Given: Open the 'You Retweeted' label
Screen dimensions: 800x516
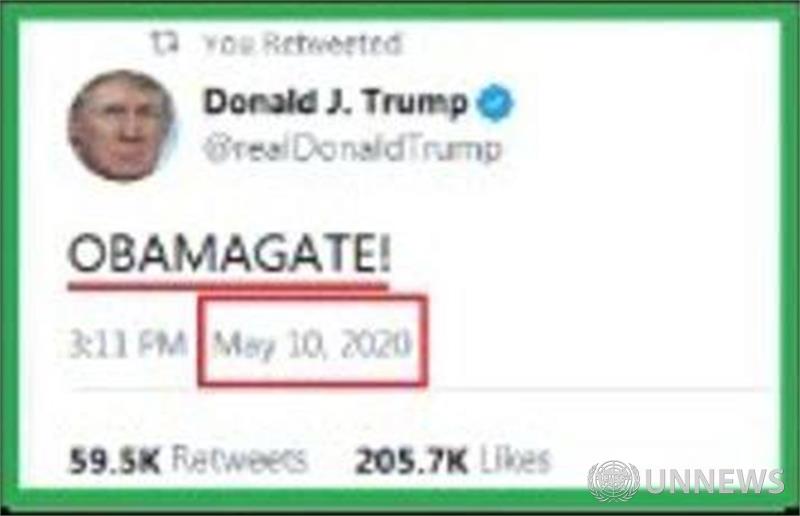Looking at the screenshot, I should (302, 44).
